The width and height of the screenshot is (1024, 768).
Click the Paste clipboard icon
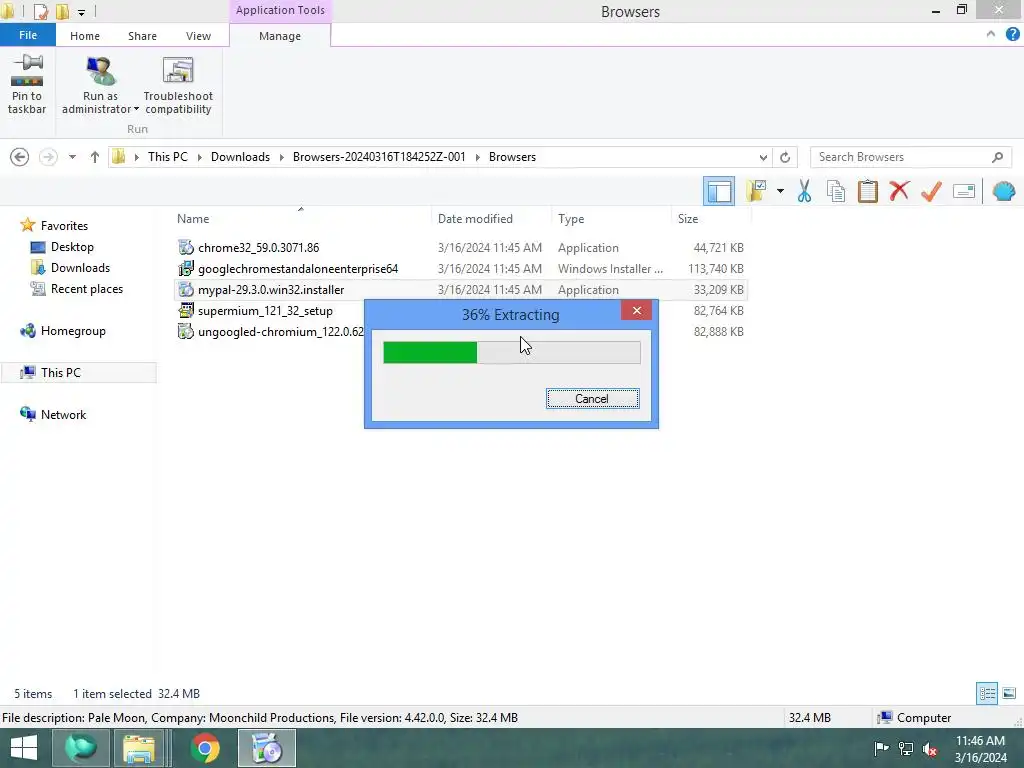point(868,191)
